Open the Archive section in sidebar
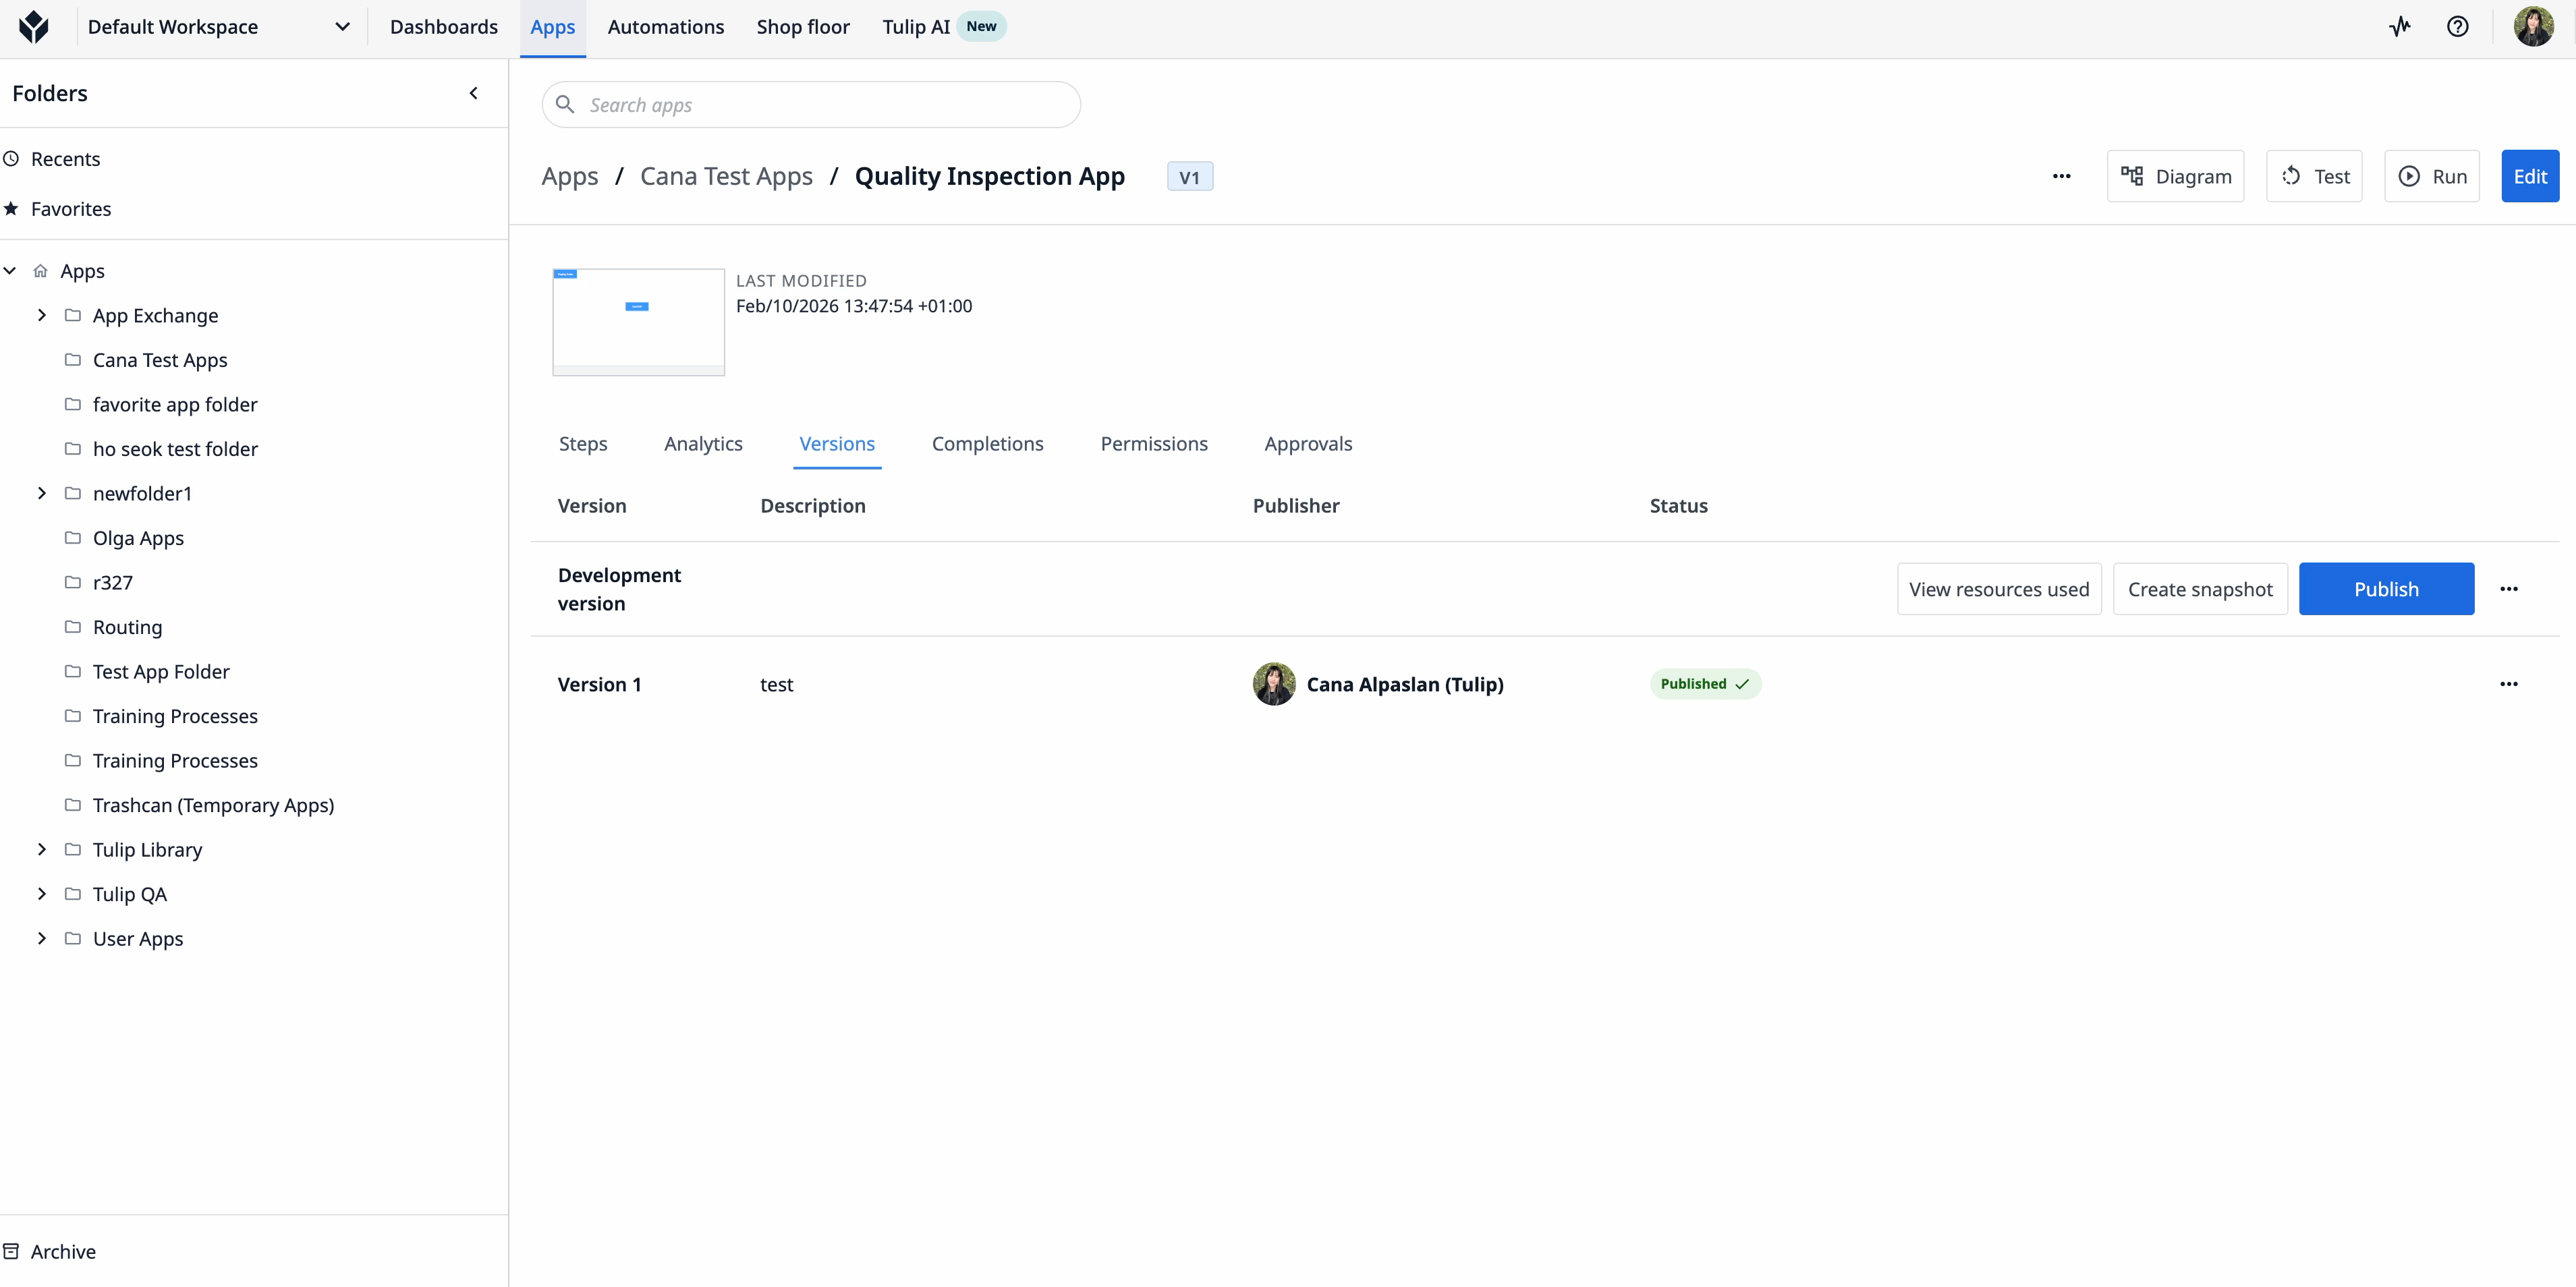2576x1287 pixels. [x=62, y=1251]
